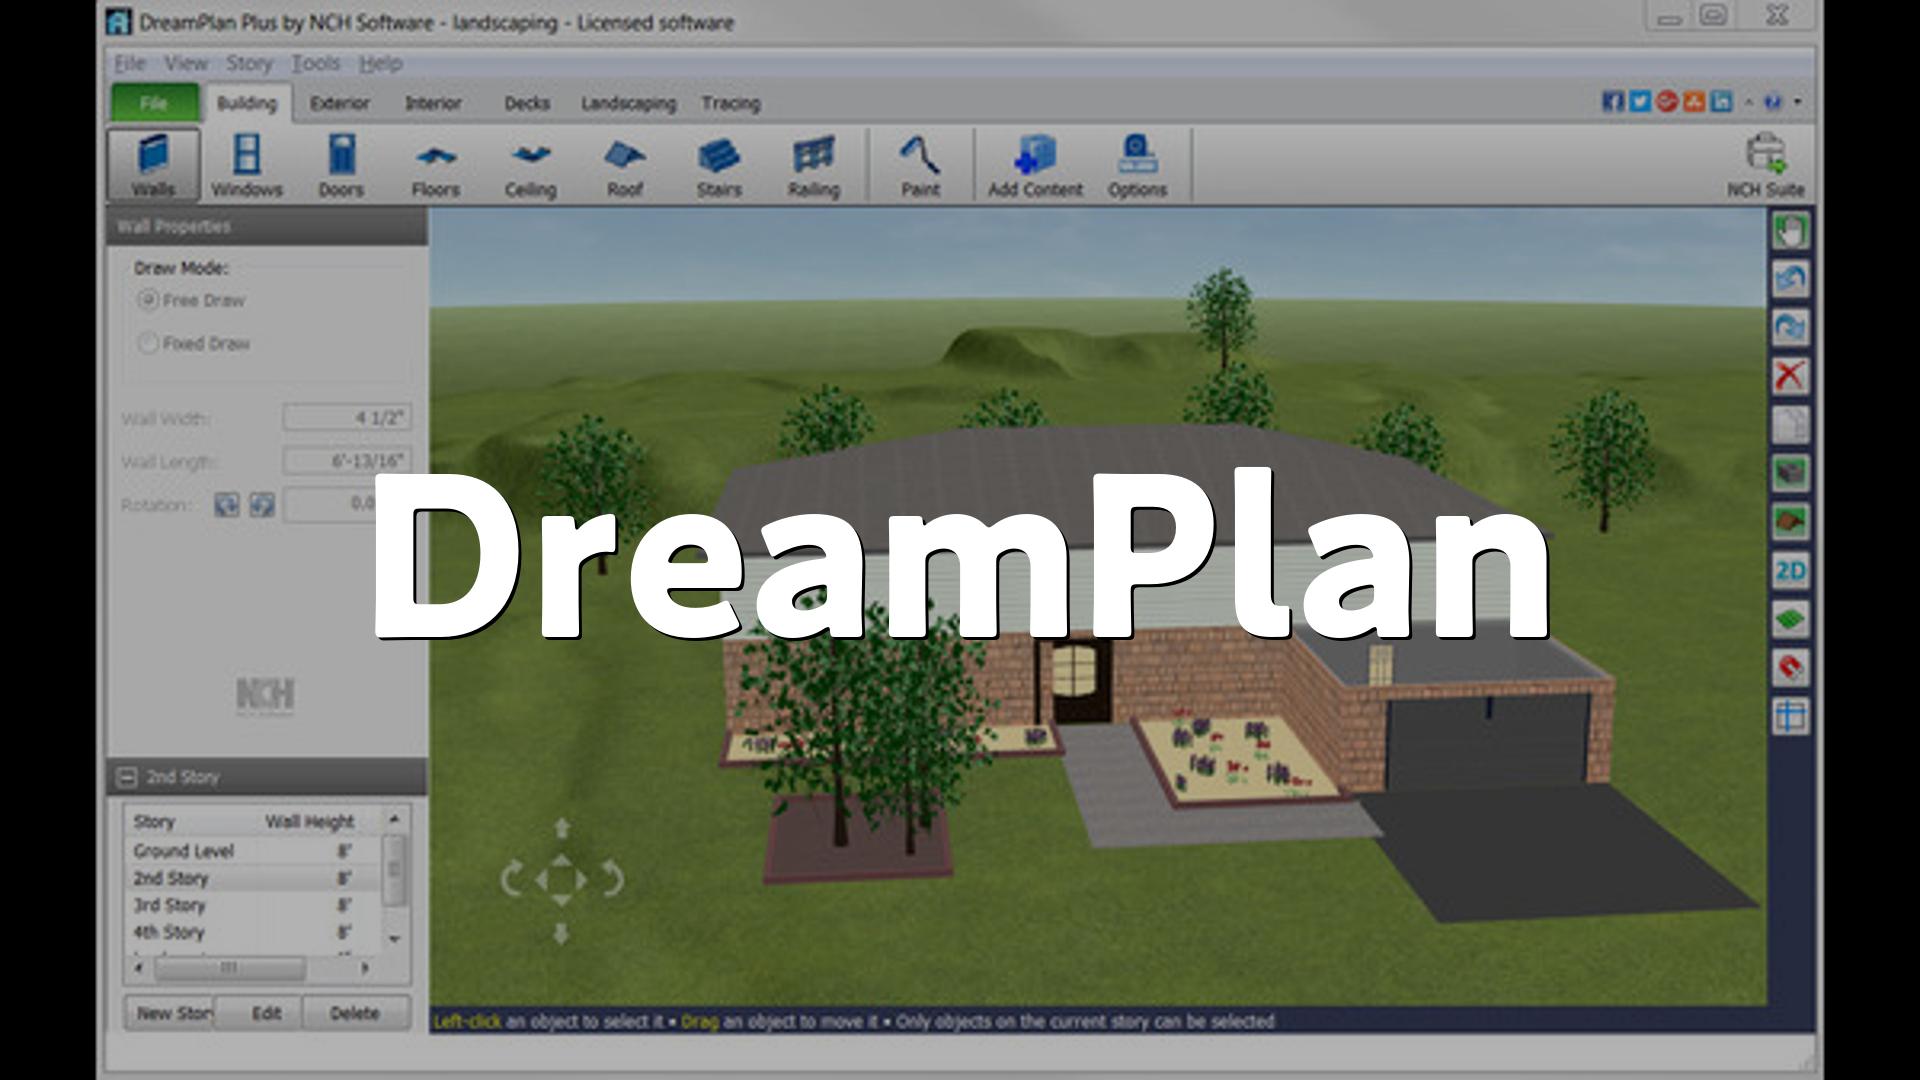
Task: Click the grid blueprint icon in sidebar
Action: coord(1790,716)
